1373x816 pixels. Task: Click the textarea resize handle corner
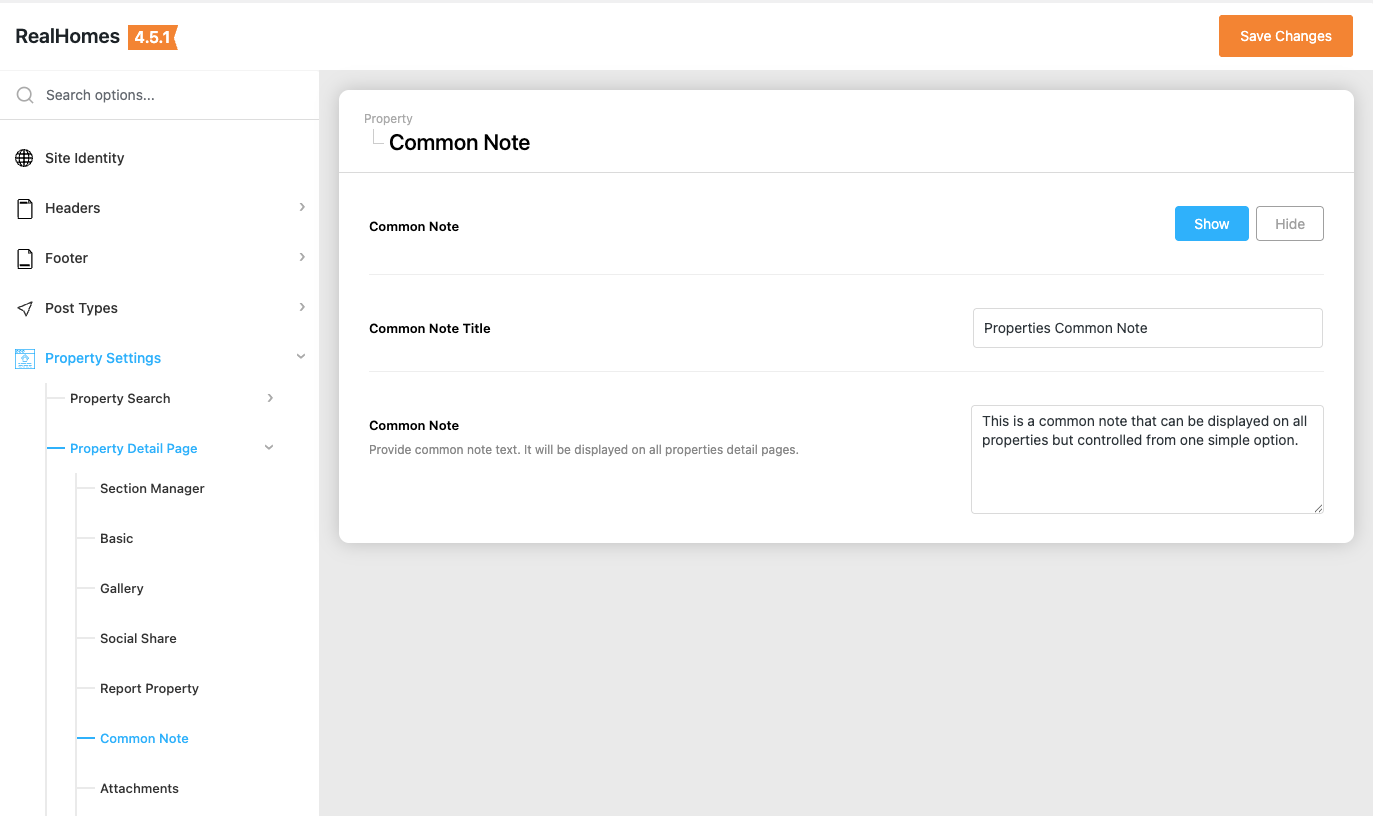pos(1318,508)
